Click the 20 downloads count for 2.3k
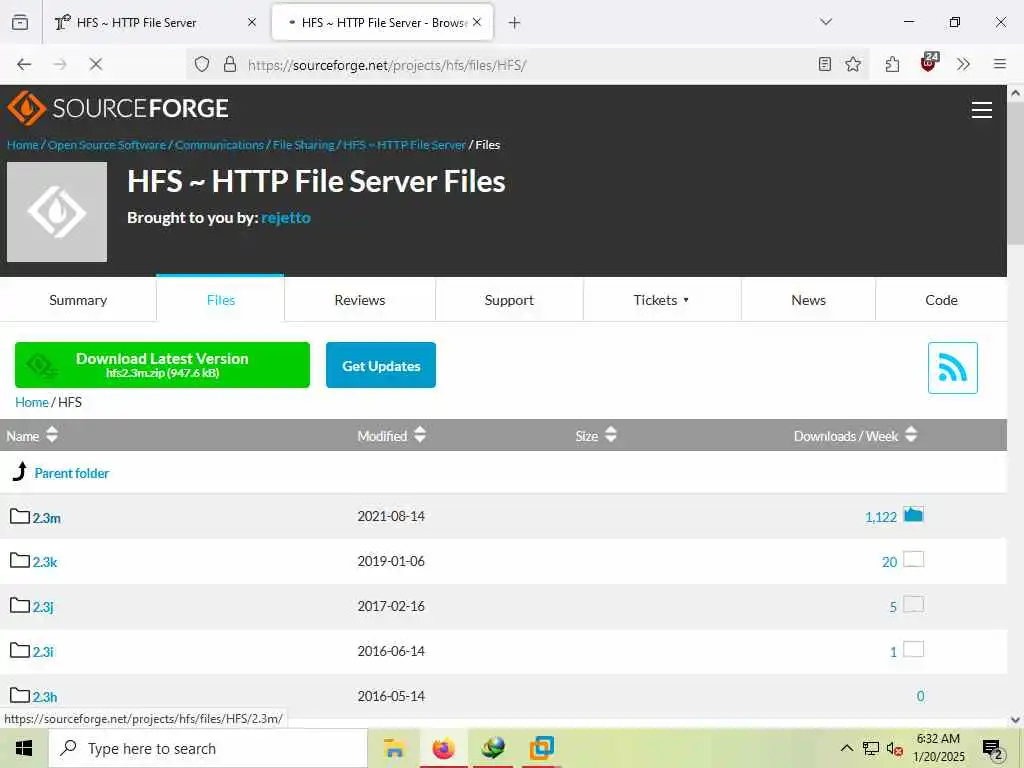Image resolution: width=1024 pixels, height=768 pixels. [x=889, y=562]
